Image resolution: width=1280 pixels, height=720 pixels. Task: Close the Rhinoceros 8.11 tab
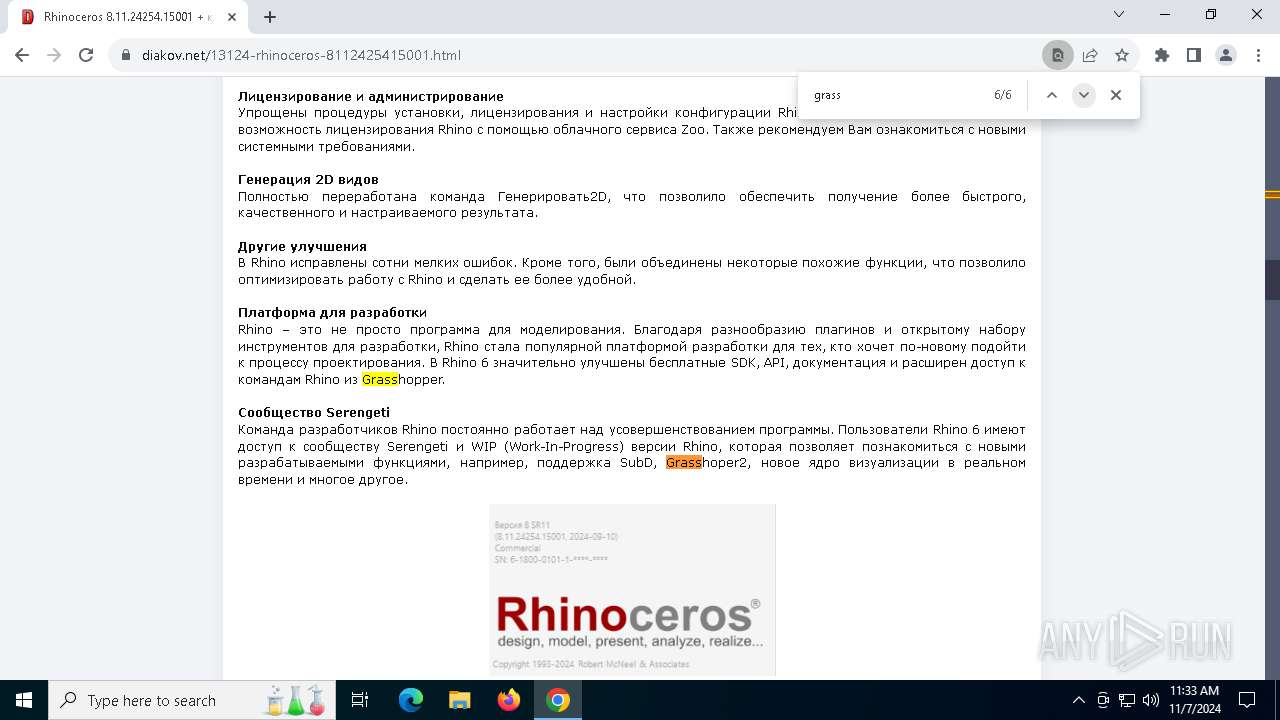point(234,17)
